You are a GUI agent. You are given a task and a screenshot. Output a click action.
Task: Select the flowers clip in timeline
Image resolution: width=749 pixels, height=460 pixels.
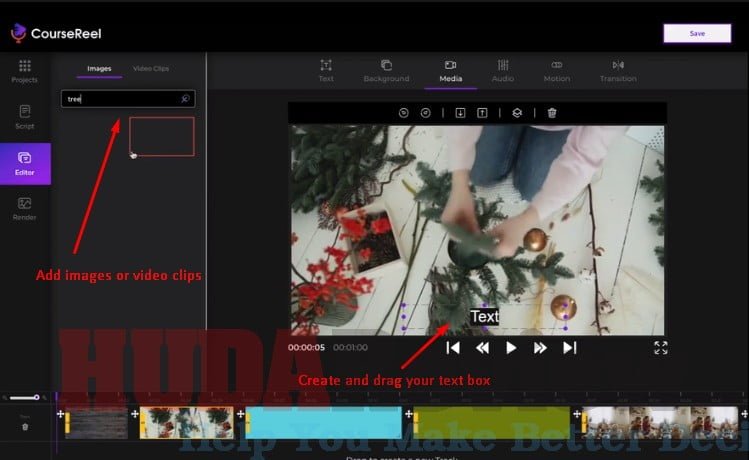click(187, 423)
